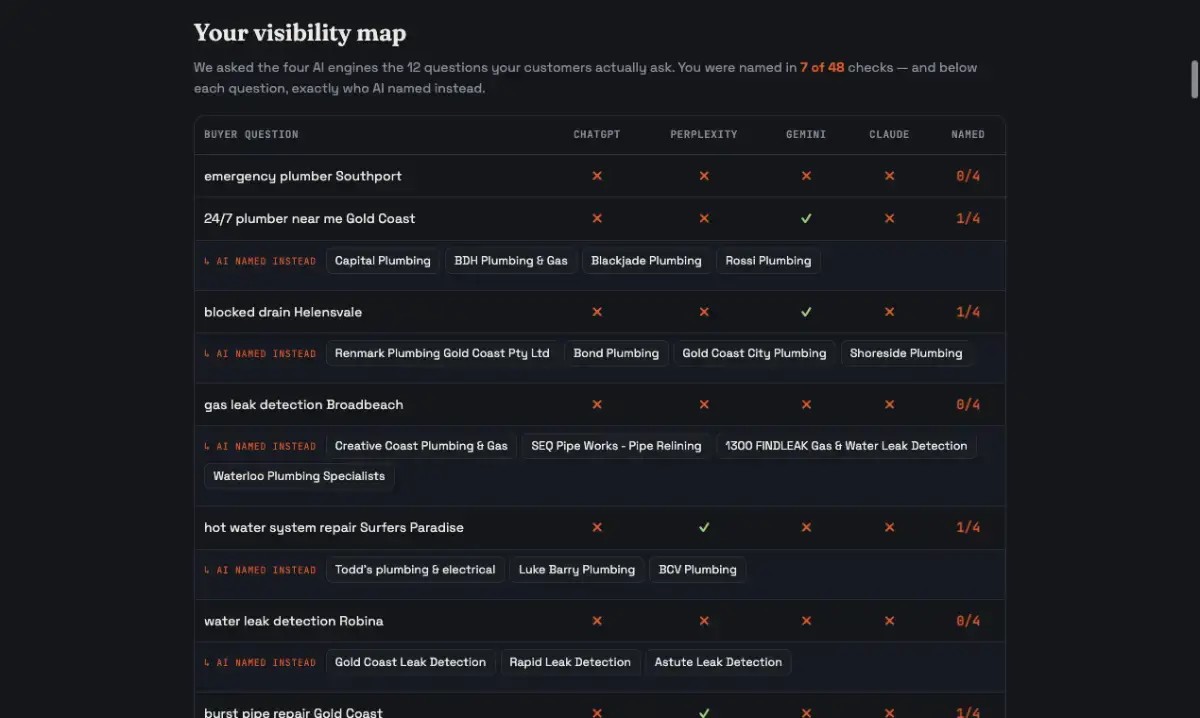
Task: Click ChatGPT cross for water leak detection Robina
Action: [597, 621]
